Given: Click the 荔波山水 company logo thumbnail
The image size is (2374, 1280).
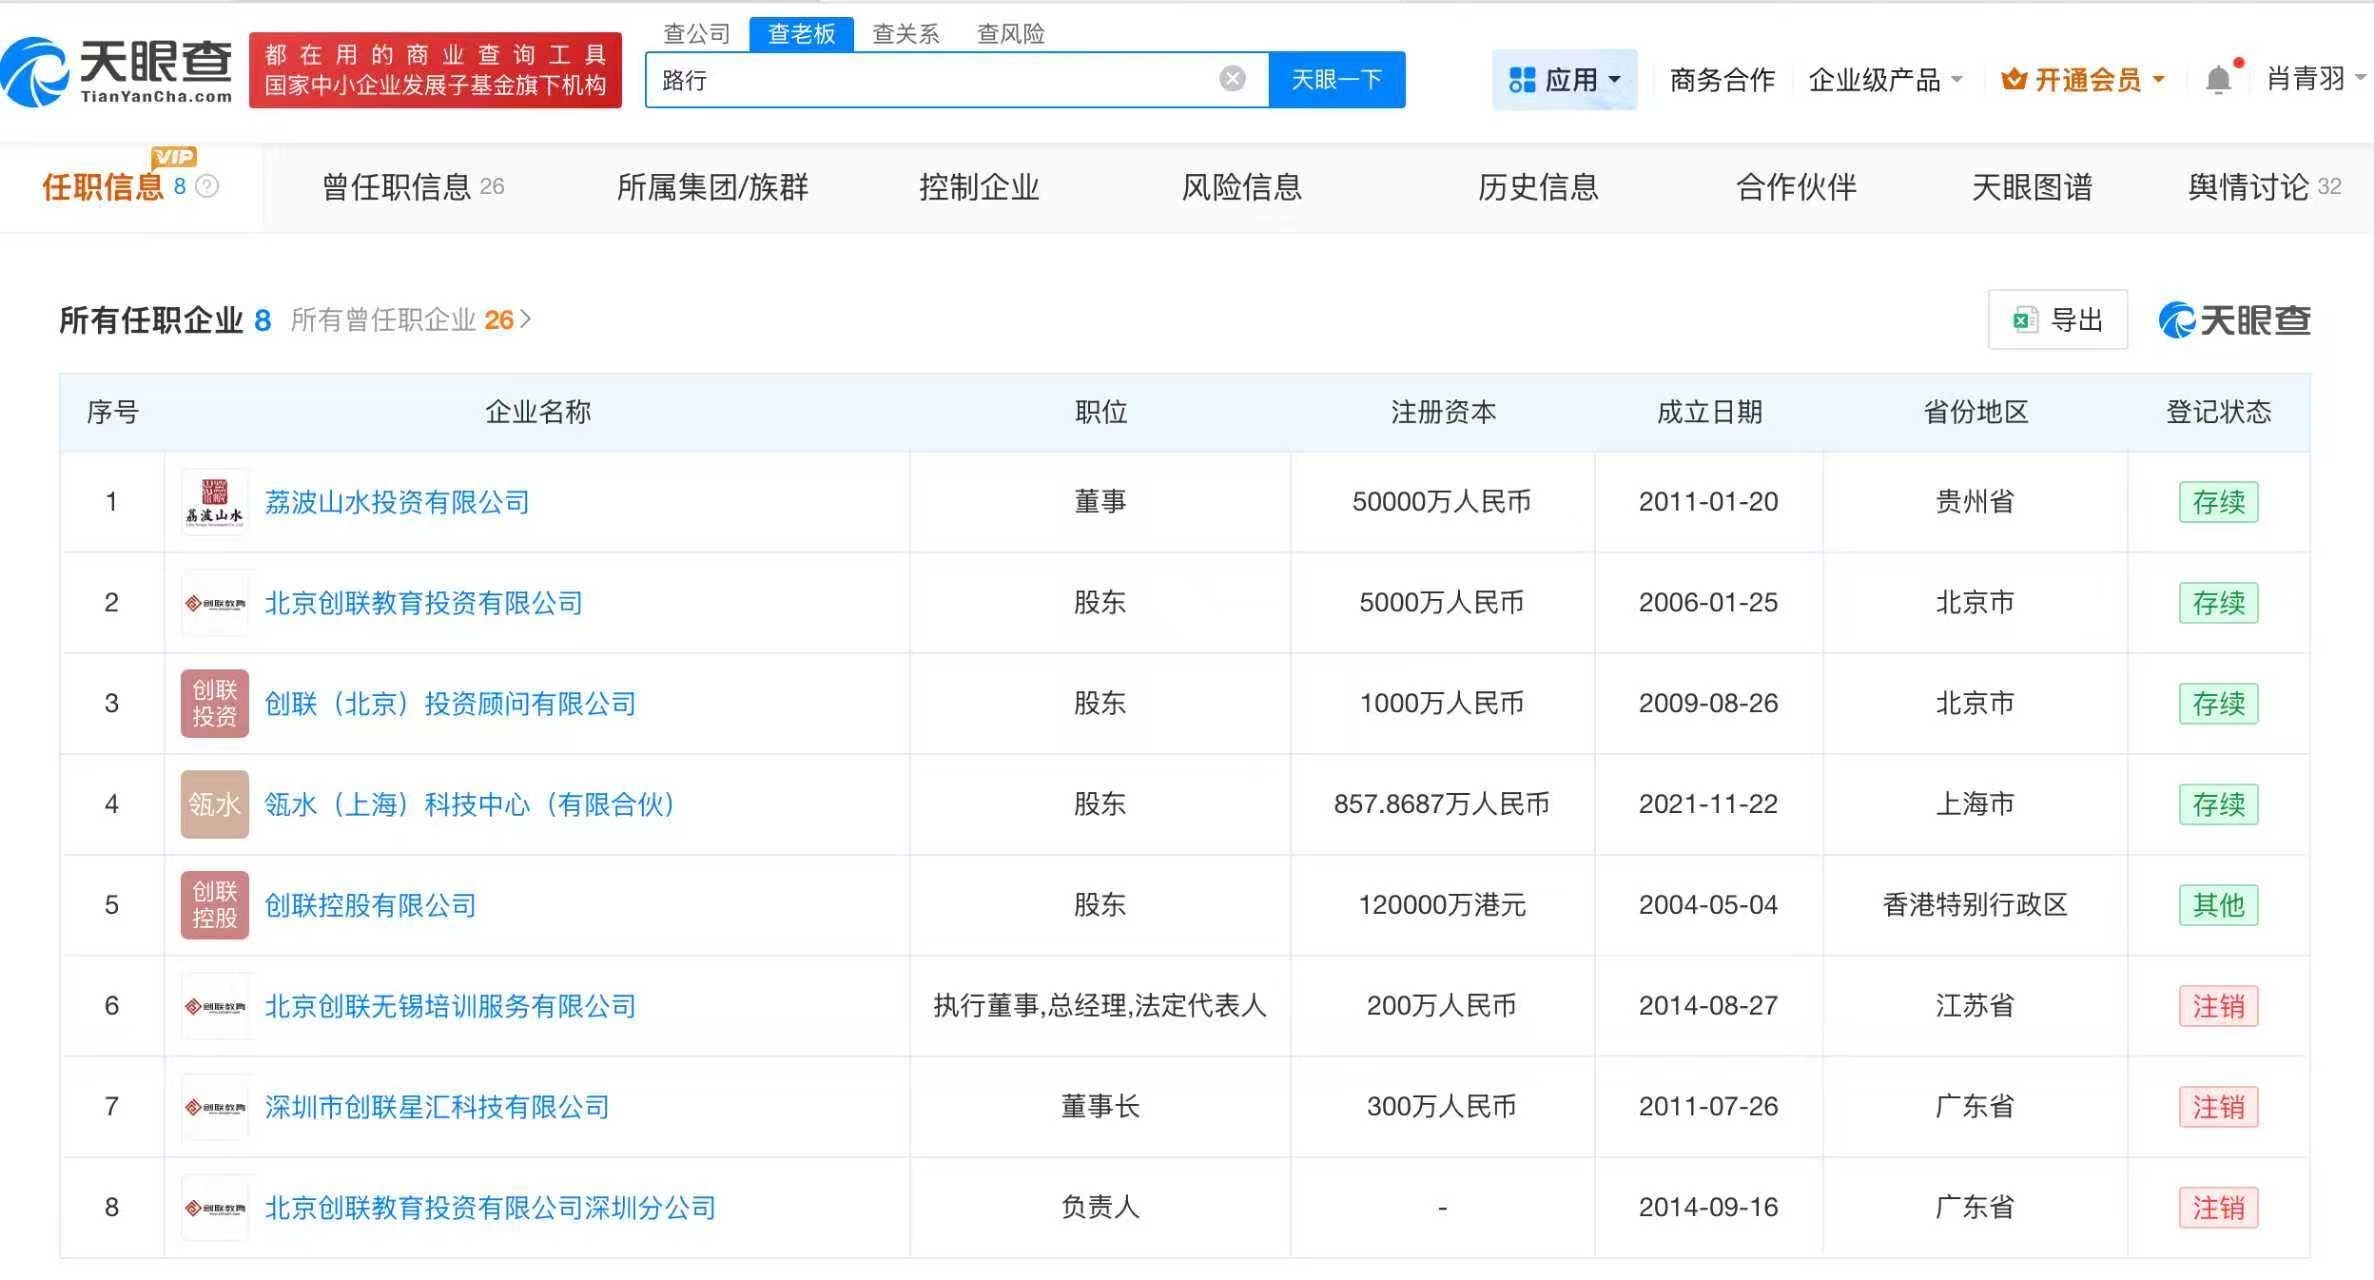Looking at the screenshot, I should click(214, 501).
